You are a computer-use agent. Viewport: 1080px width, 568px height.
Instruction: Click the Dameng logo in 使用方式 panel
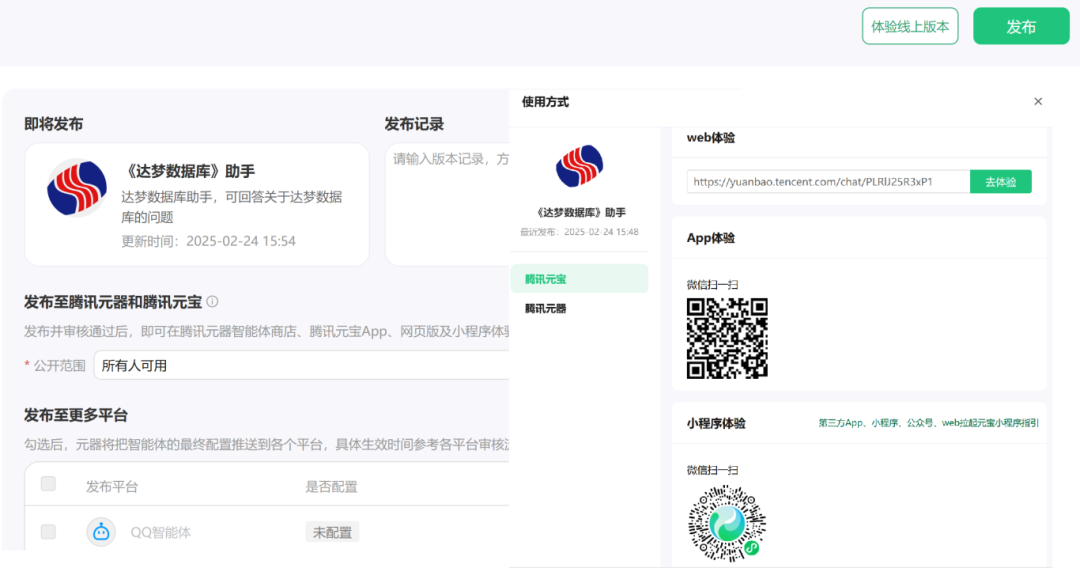(x=579, y=166)
